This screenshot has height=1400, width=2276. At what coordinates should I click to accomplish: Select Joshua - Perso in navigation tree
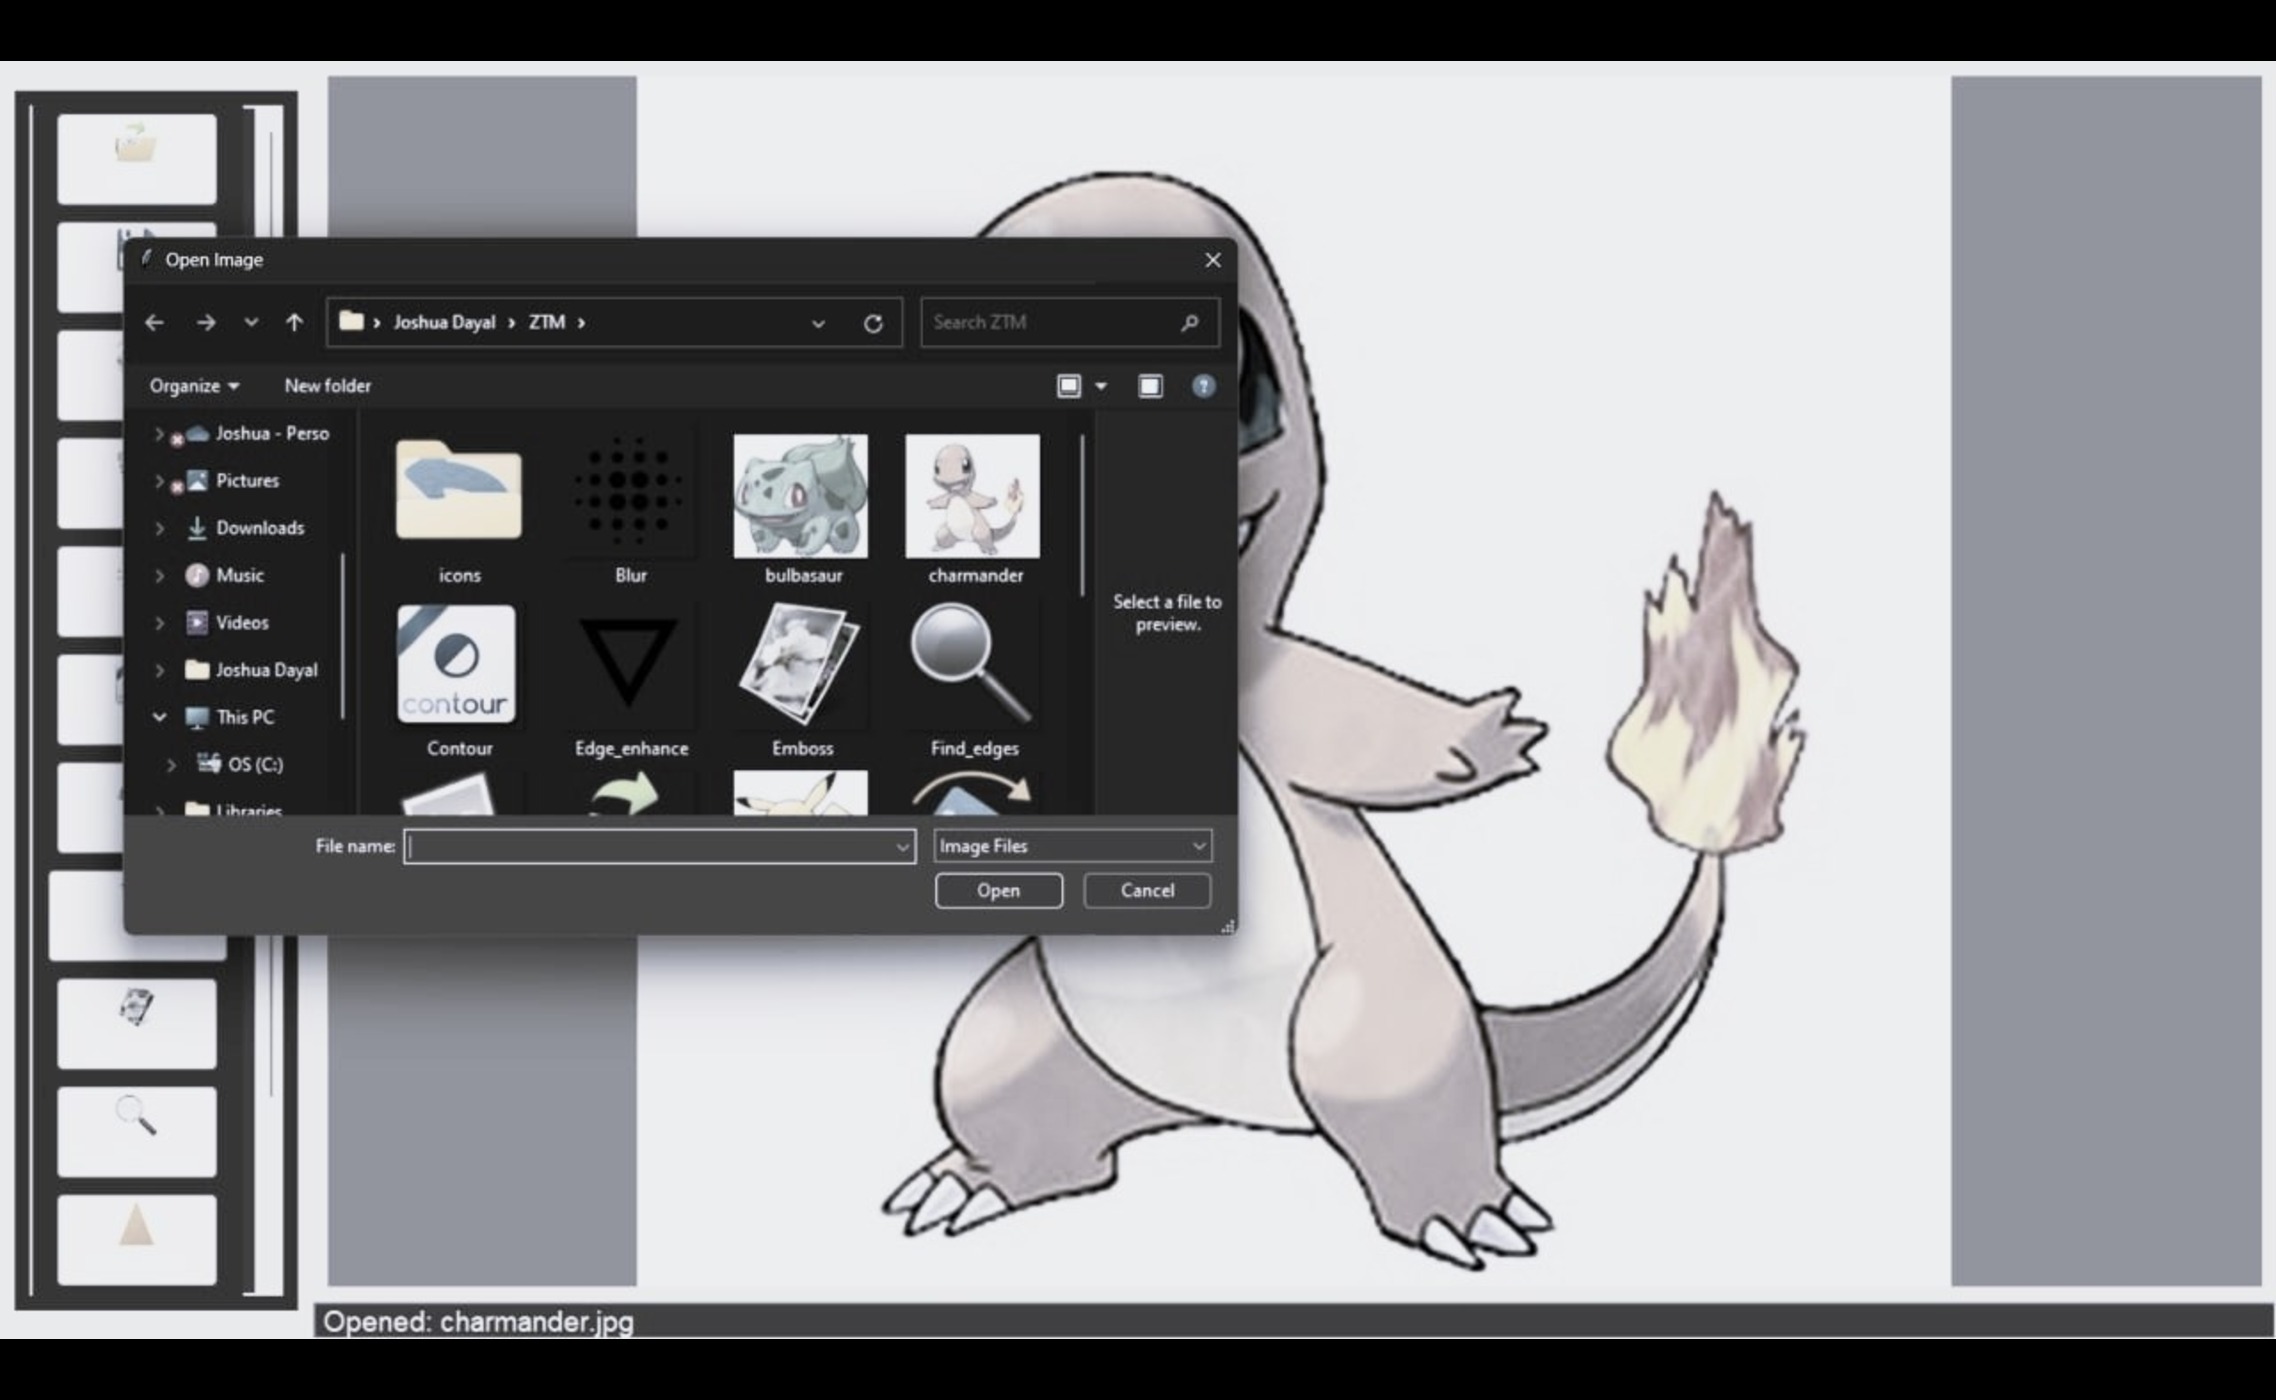tap(257, 433)
